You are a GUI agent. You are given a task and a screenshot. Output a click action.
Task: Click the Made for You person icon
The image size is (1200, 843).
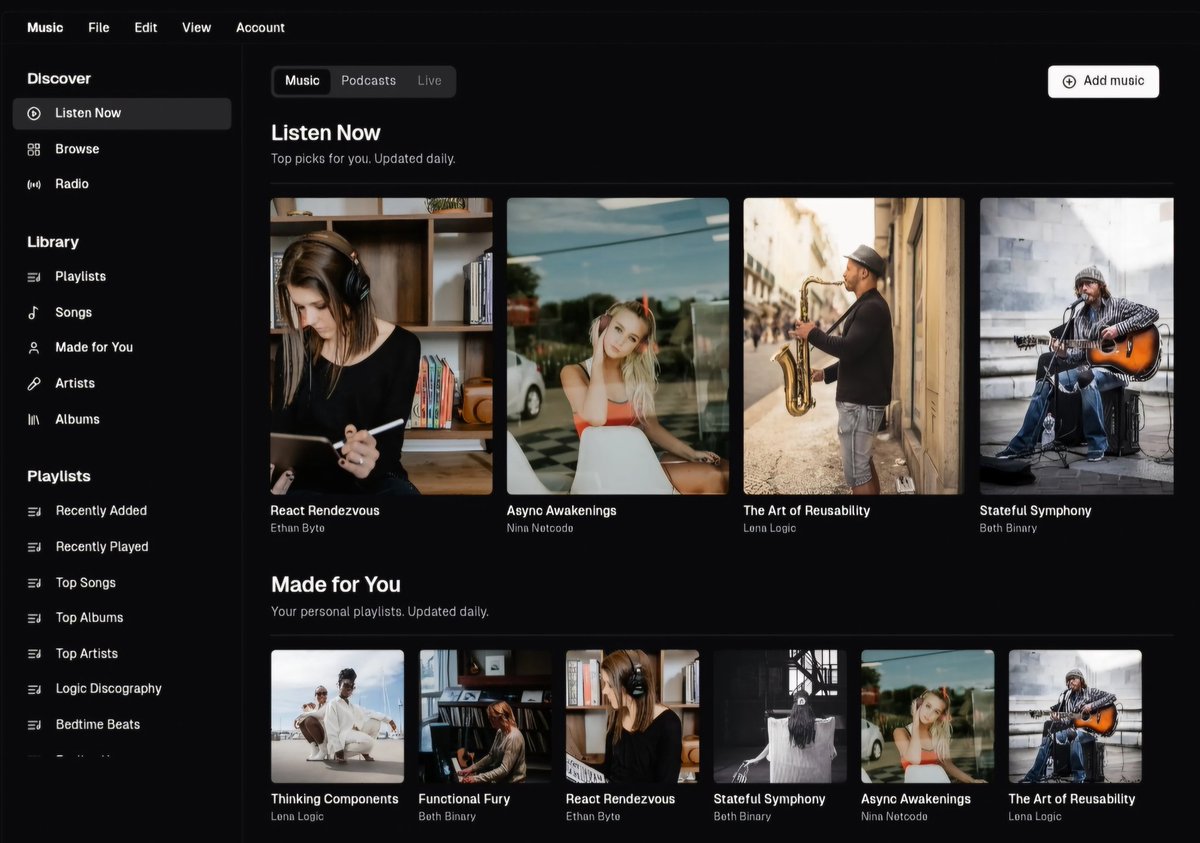point(34,348)
